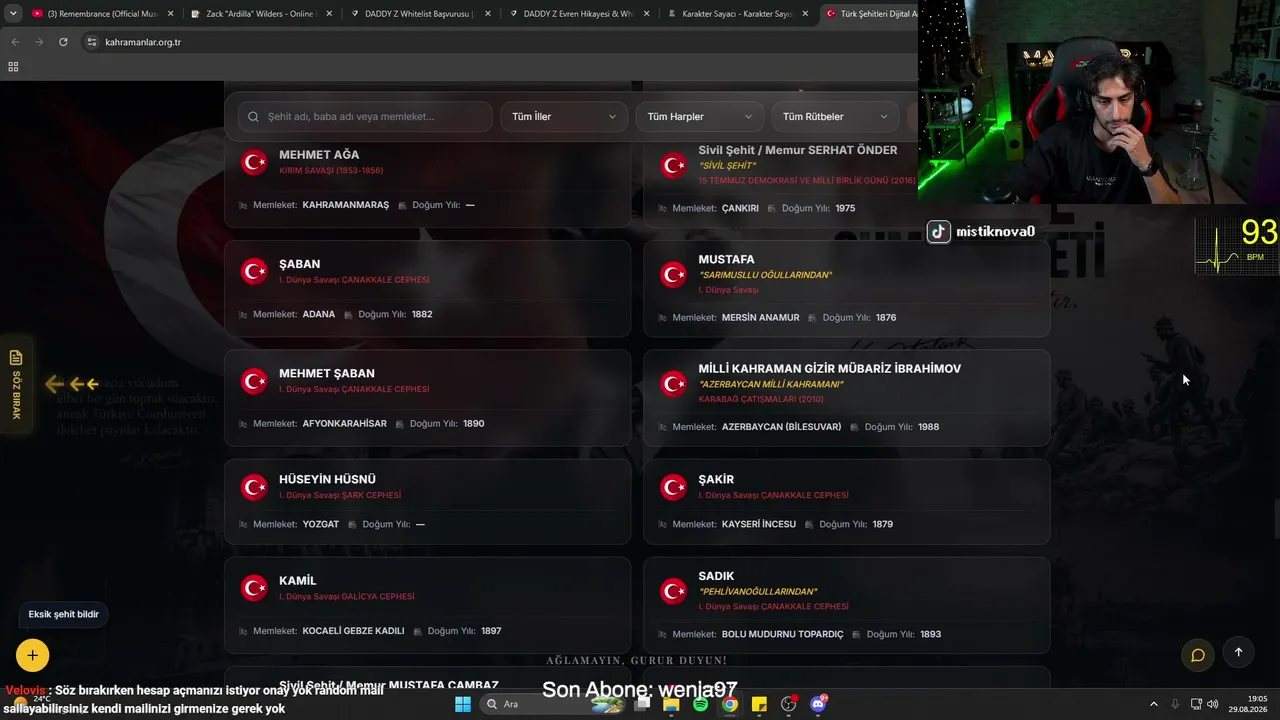
Task: Click the flag icon beside ŞAKİR
Action: (674, 487)
